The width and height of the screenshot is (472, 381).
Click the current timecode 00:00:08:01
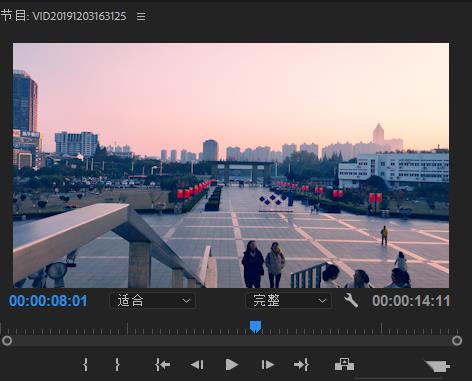click(x=48, y=301)
